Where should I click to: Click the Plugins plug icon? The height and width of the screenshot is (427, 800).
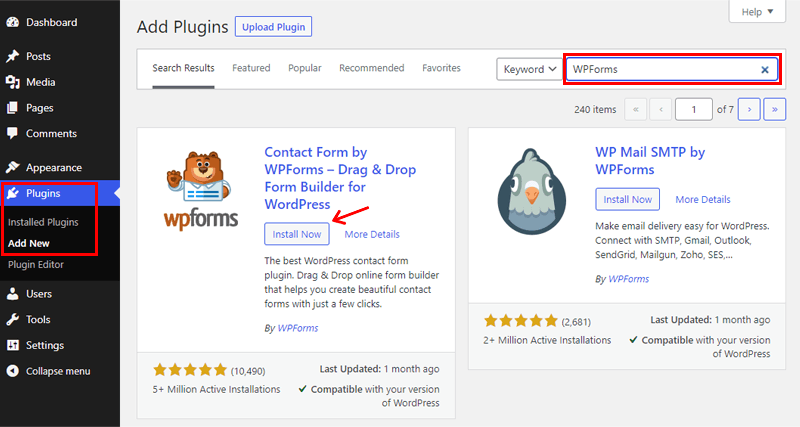pyautogui.click(x=13, y=193)
